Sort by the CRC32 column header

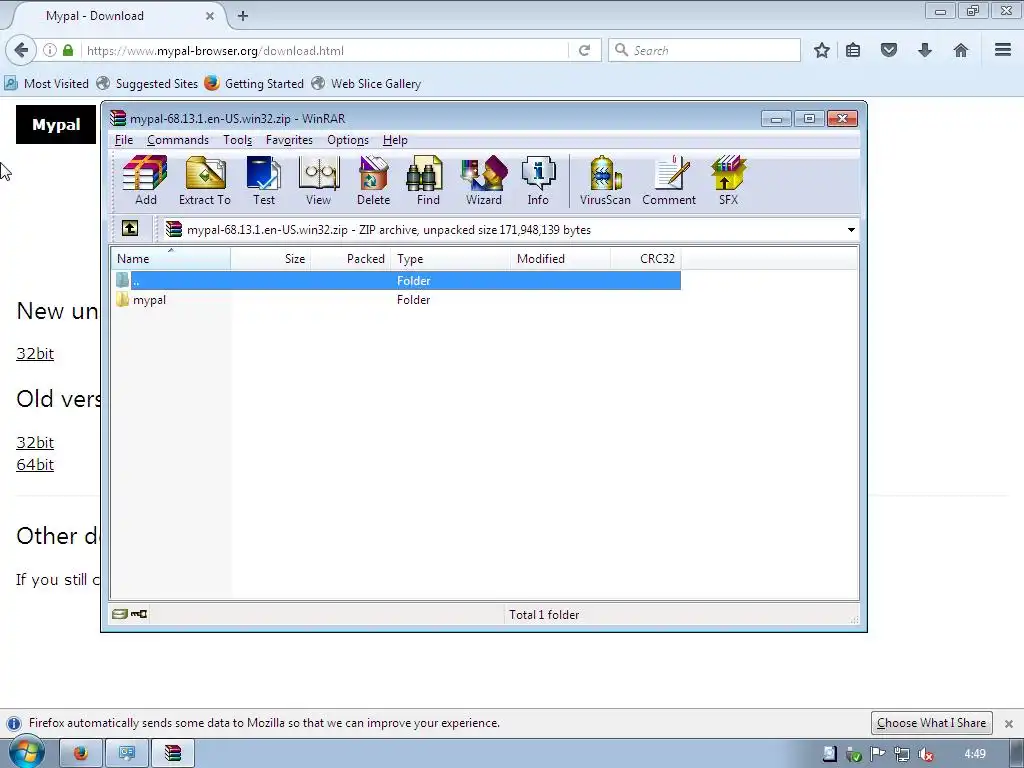[646, 259]
